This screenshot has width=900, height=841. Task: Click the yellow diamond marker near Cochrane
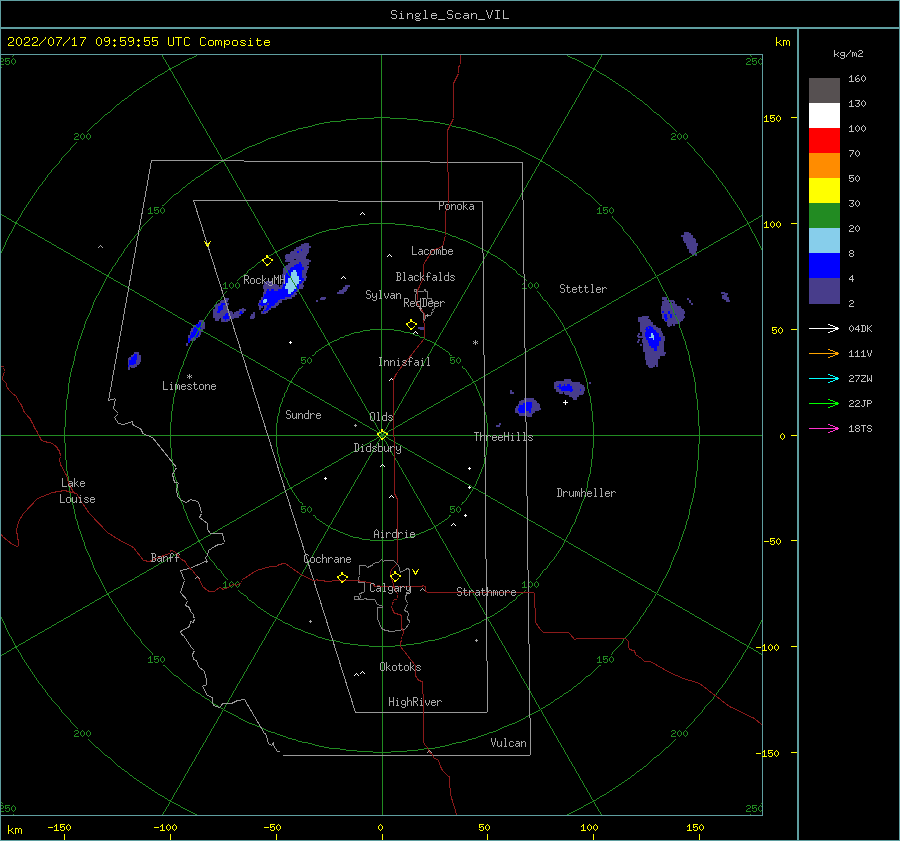[x=342, y=578]
